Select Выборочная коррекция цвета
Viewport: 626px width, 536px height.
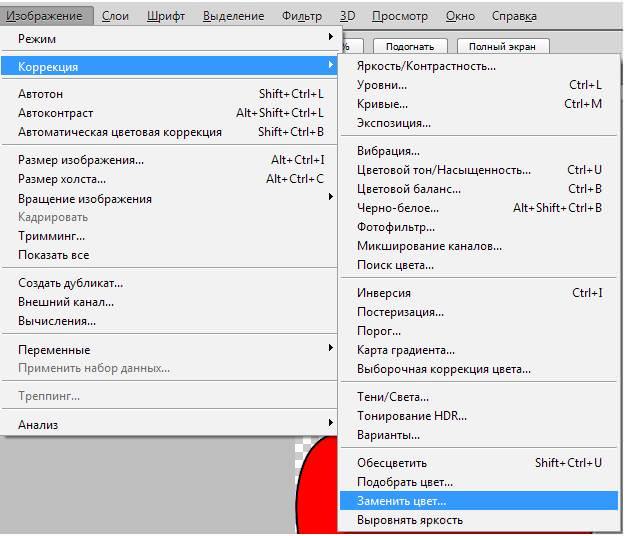478,369
